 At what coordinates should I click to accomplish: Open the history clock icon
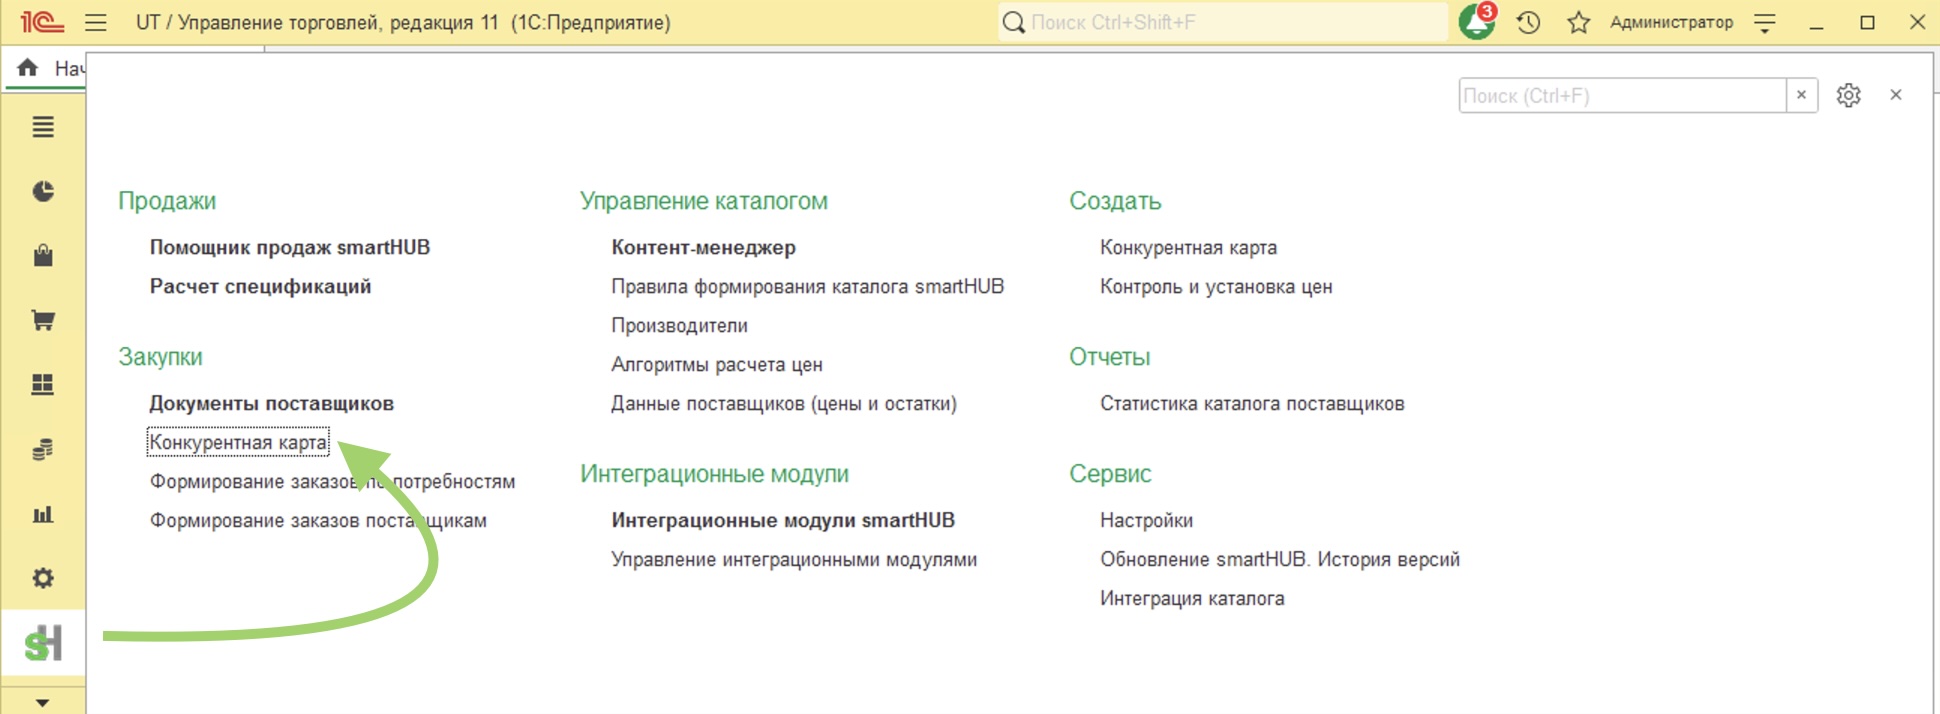point(1528,22)
